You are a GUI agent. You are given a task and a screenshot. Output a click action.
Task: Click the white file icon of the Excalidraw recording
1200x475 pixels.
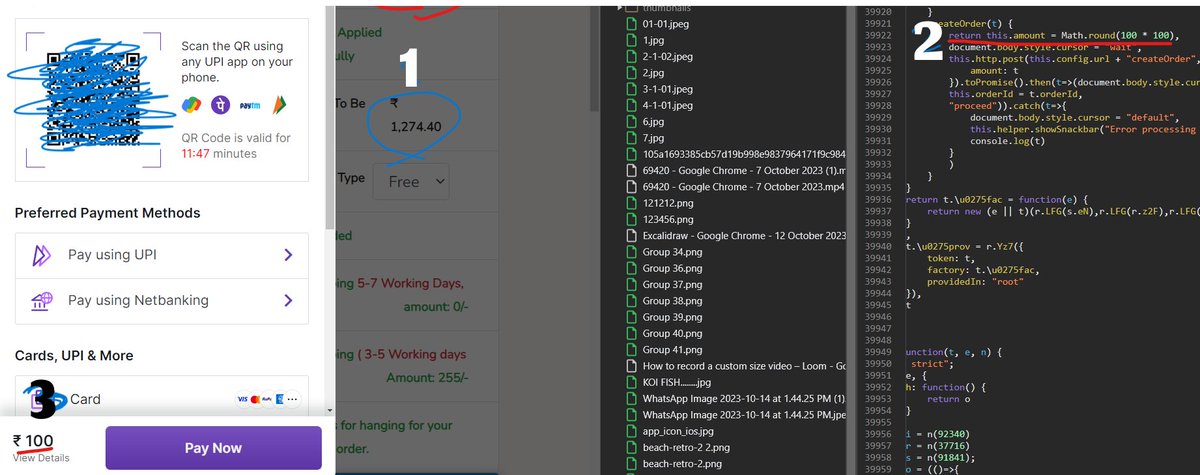[x=630, y=236]
